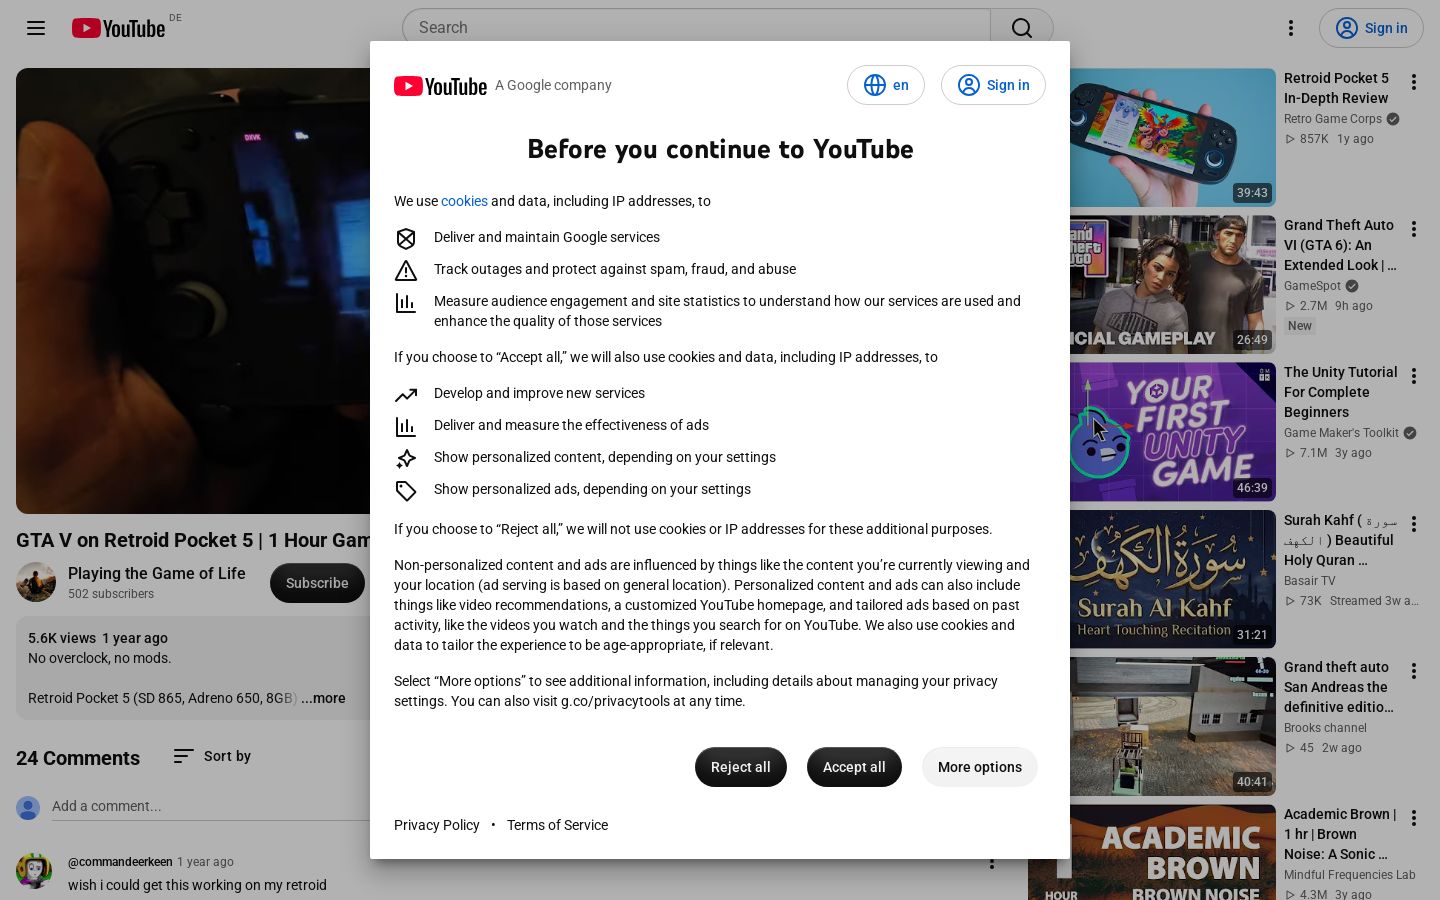This screenshot has width=1440, height=900.
Task: Click the GTA V on Retroid Pocket 5 video title
Action: [x=193, y=540]
